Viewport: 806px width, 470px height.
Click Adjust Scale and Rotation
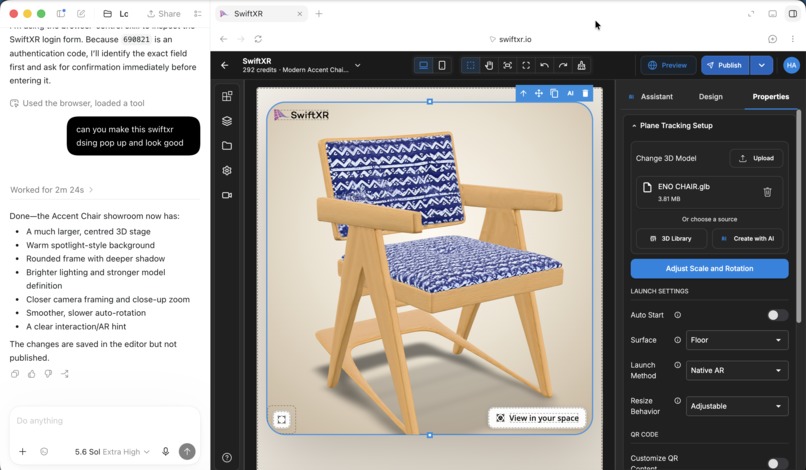coord(709,268)
